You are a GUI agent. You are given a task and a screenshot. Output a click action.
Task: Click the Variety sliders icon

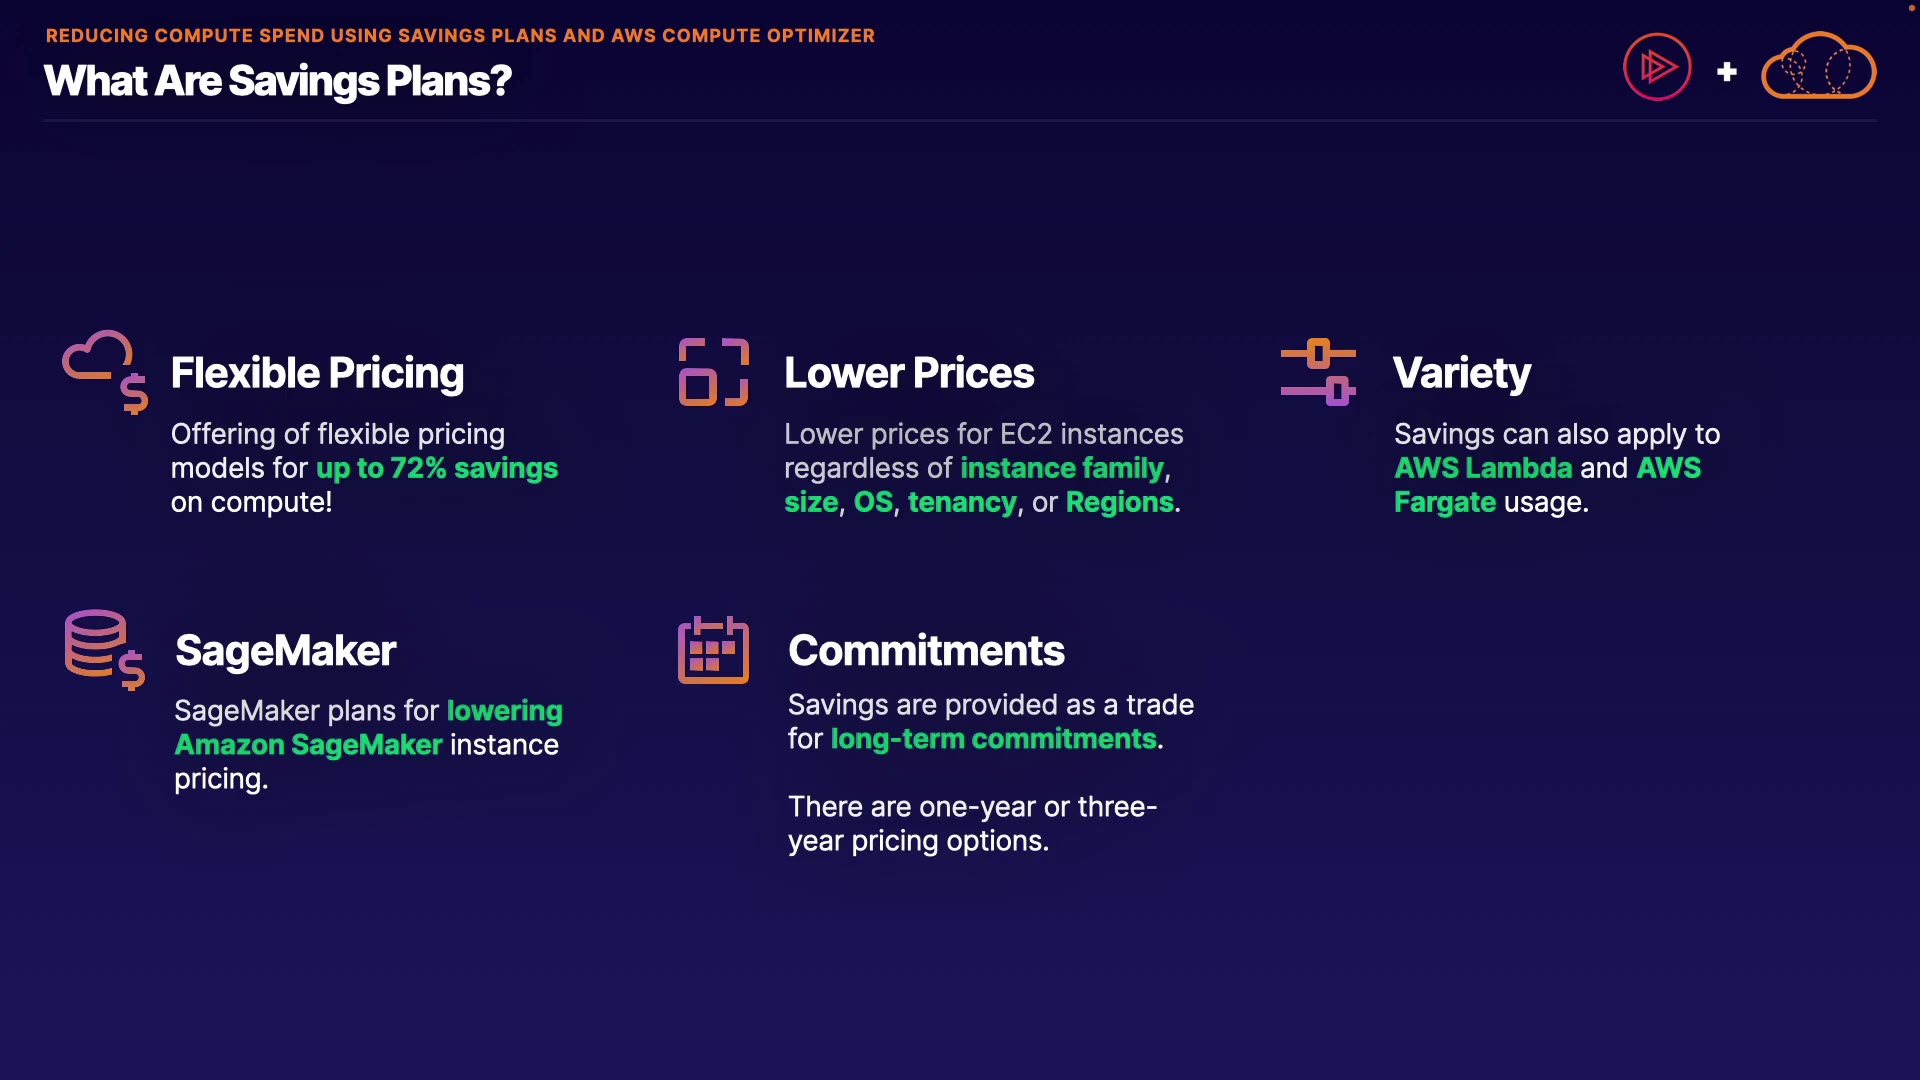(x=1318, y=372)
